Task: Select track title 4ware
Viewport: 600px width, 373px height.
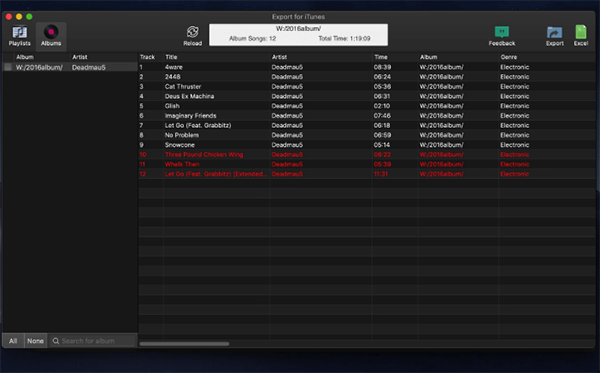Action: [174, 67]
